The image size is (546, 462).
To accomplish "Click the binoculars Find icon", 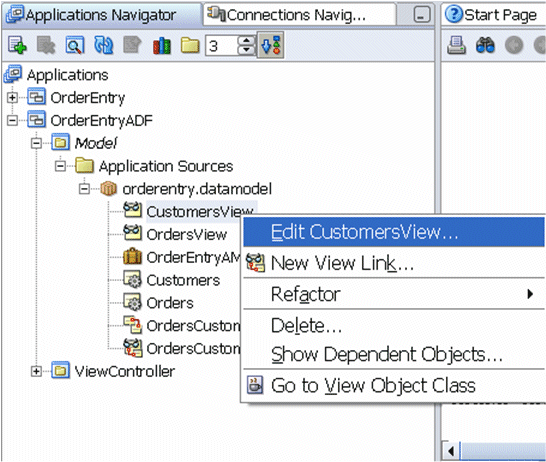I will click(485, 45).
